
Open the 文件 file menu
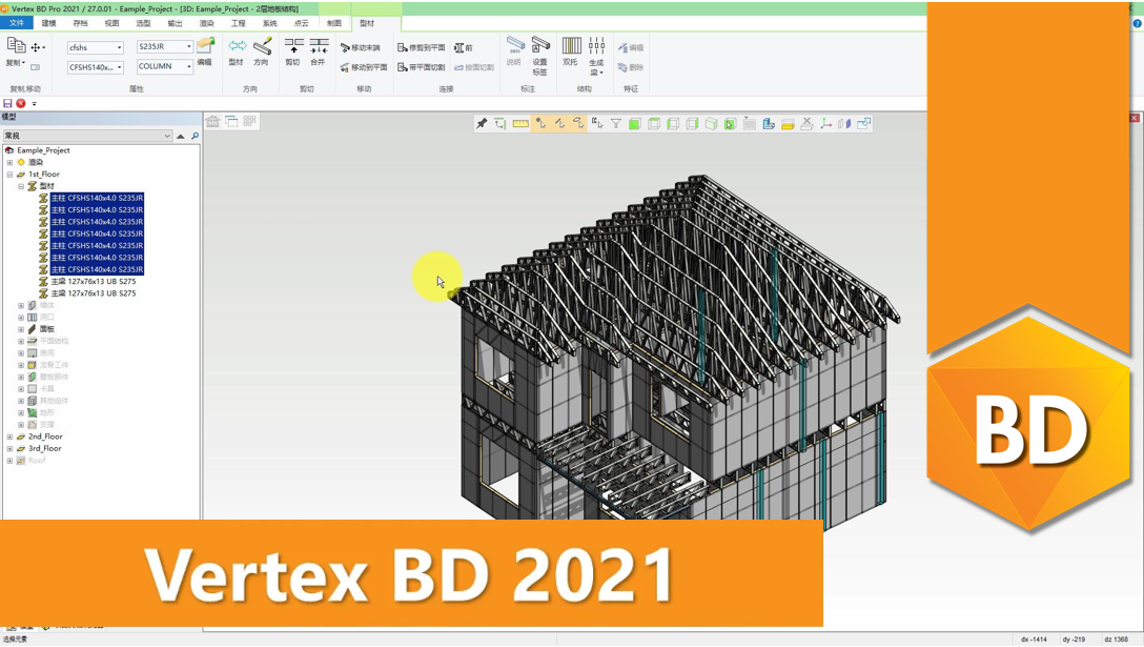(x=17, y=23)
